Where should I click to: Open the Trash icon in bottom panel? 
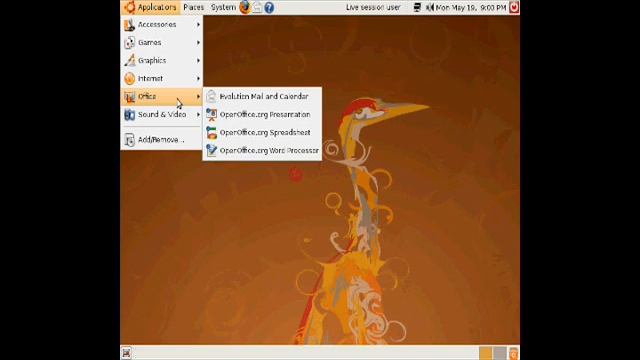(513, 353)
